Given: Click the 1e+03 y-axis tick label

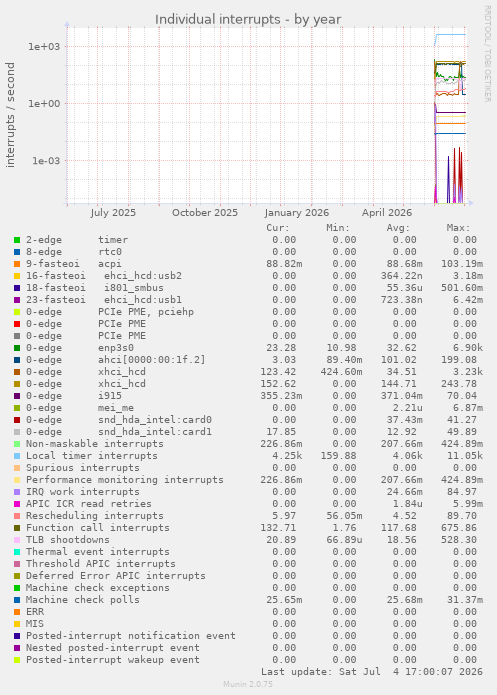Looking at the screenshot, I should pos(44,47).
